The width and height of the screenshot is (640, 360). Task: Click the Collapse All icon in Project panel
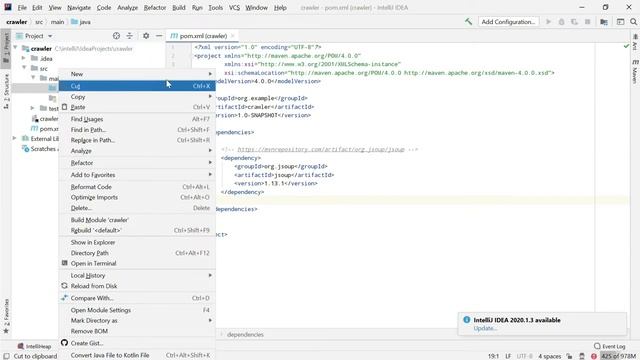coord(129,36)
